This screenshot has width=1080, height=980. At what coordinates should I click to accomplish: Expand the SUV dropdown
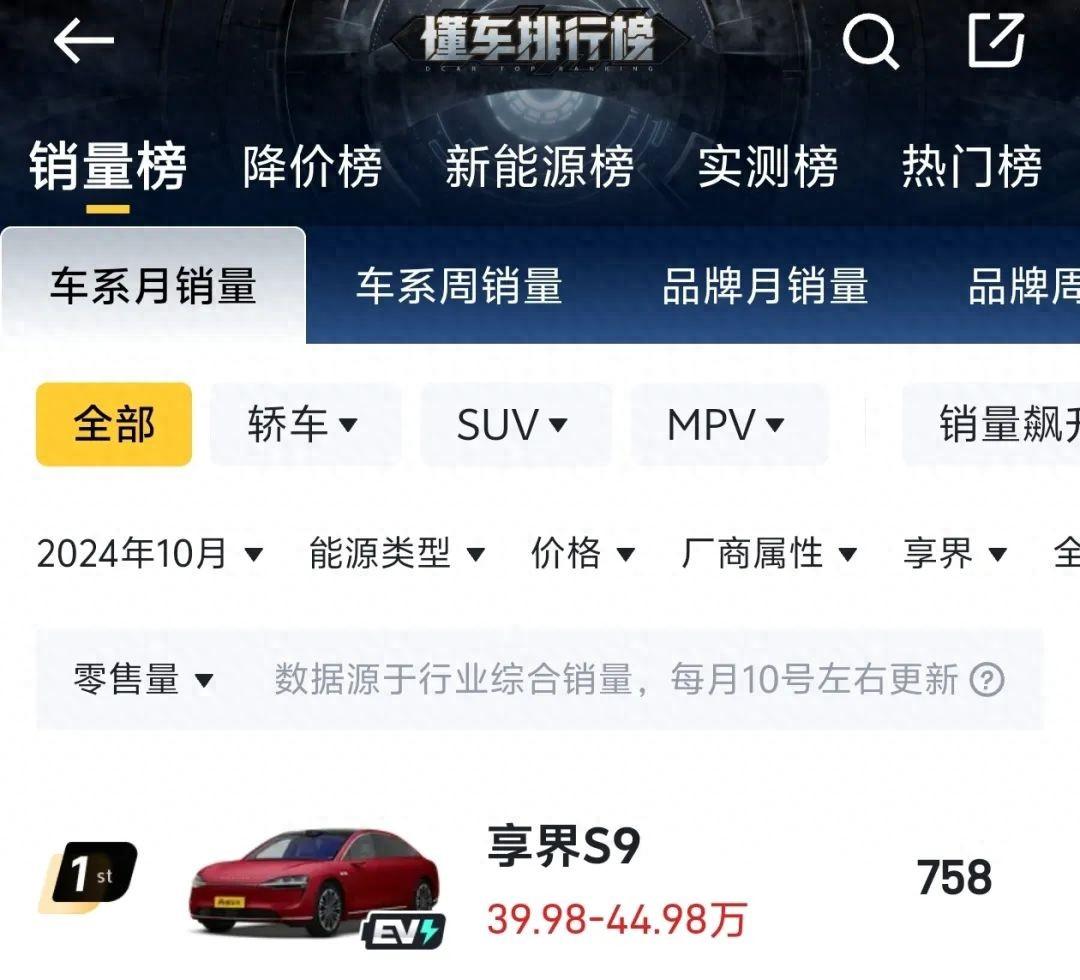(515, 424)
